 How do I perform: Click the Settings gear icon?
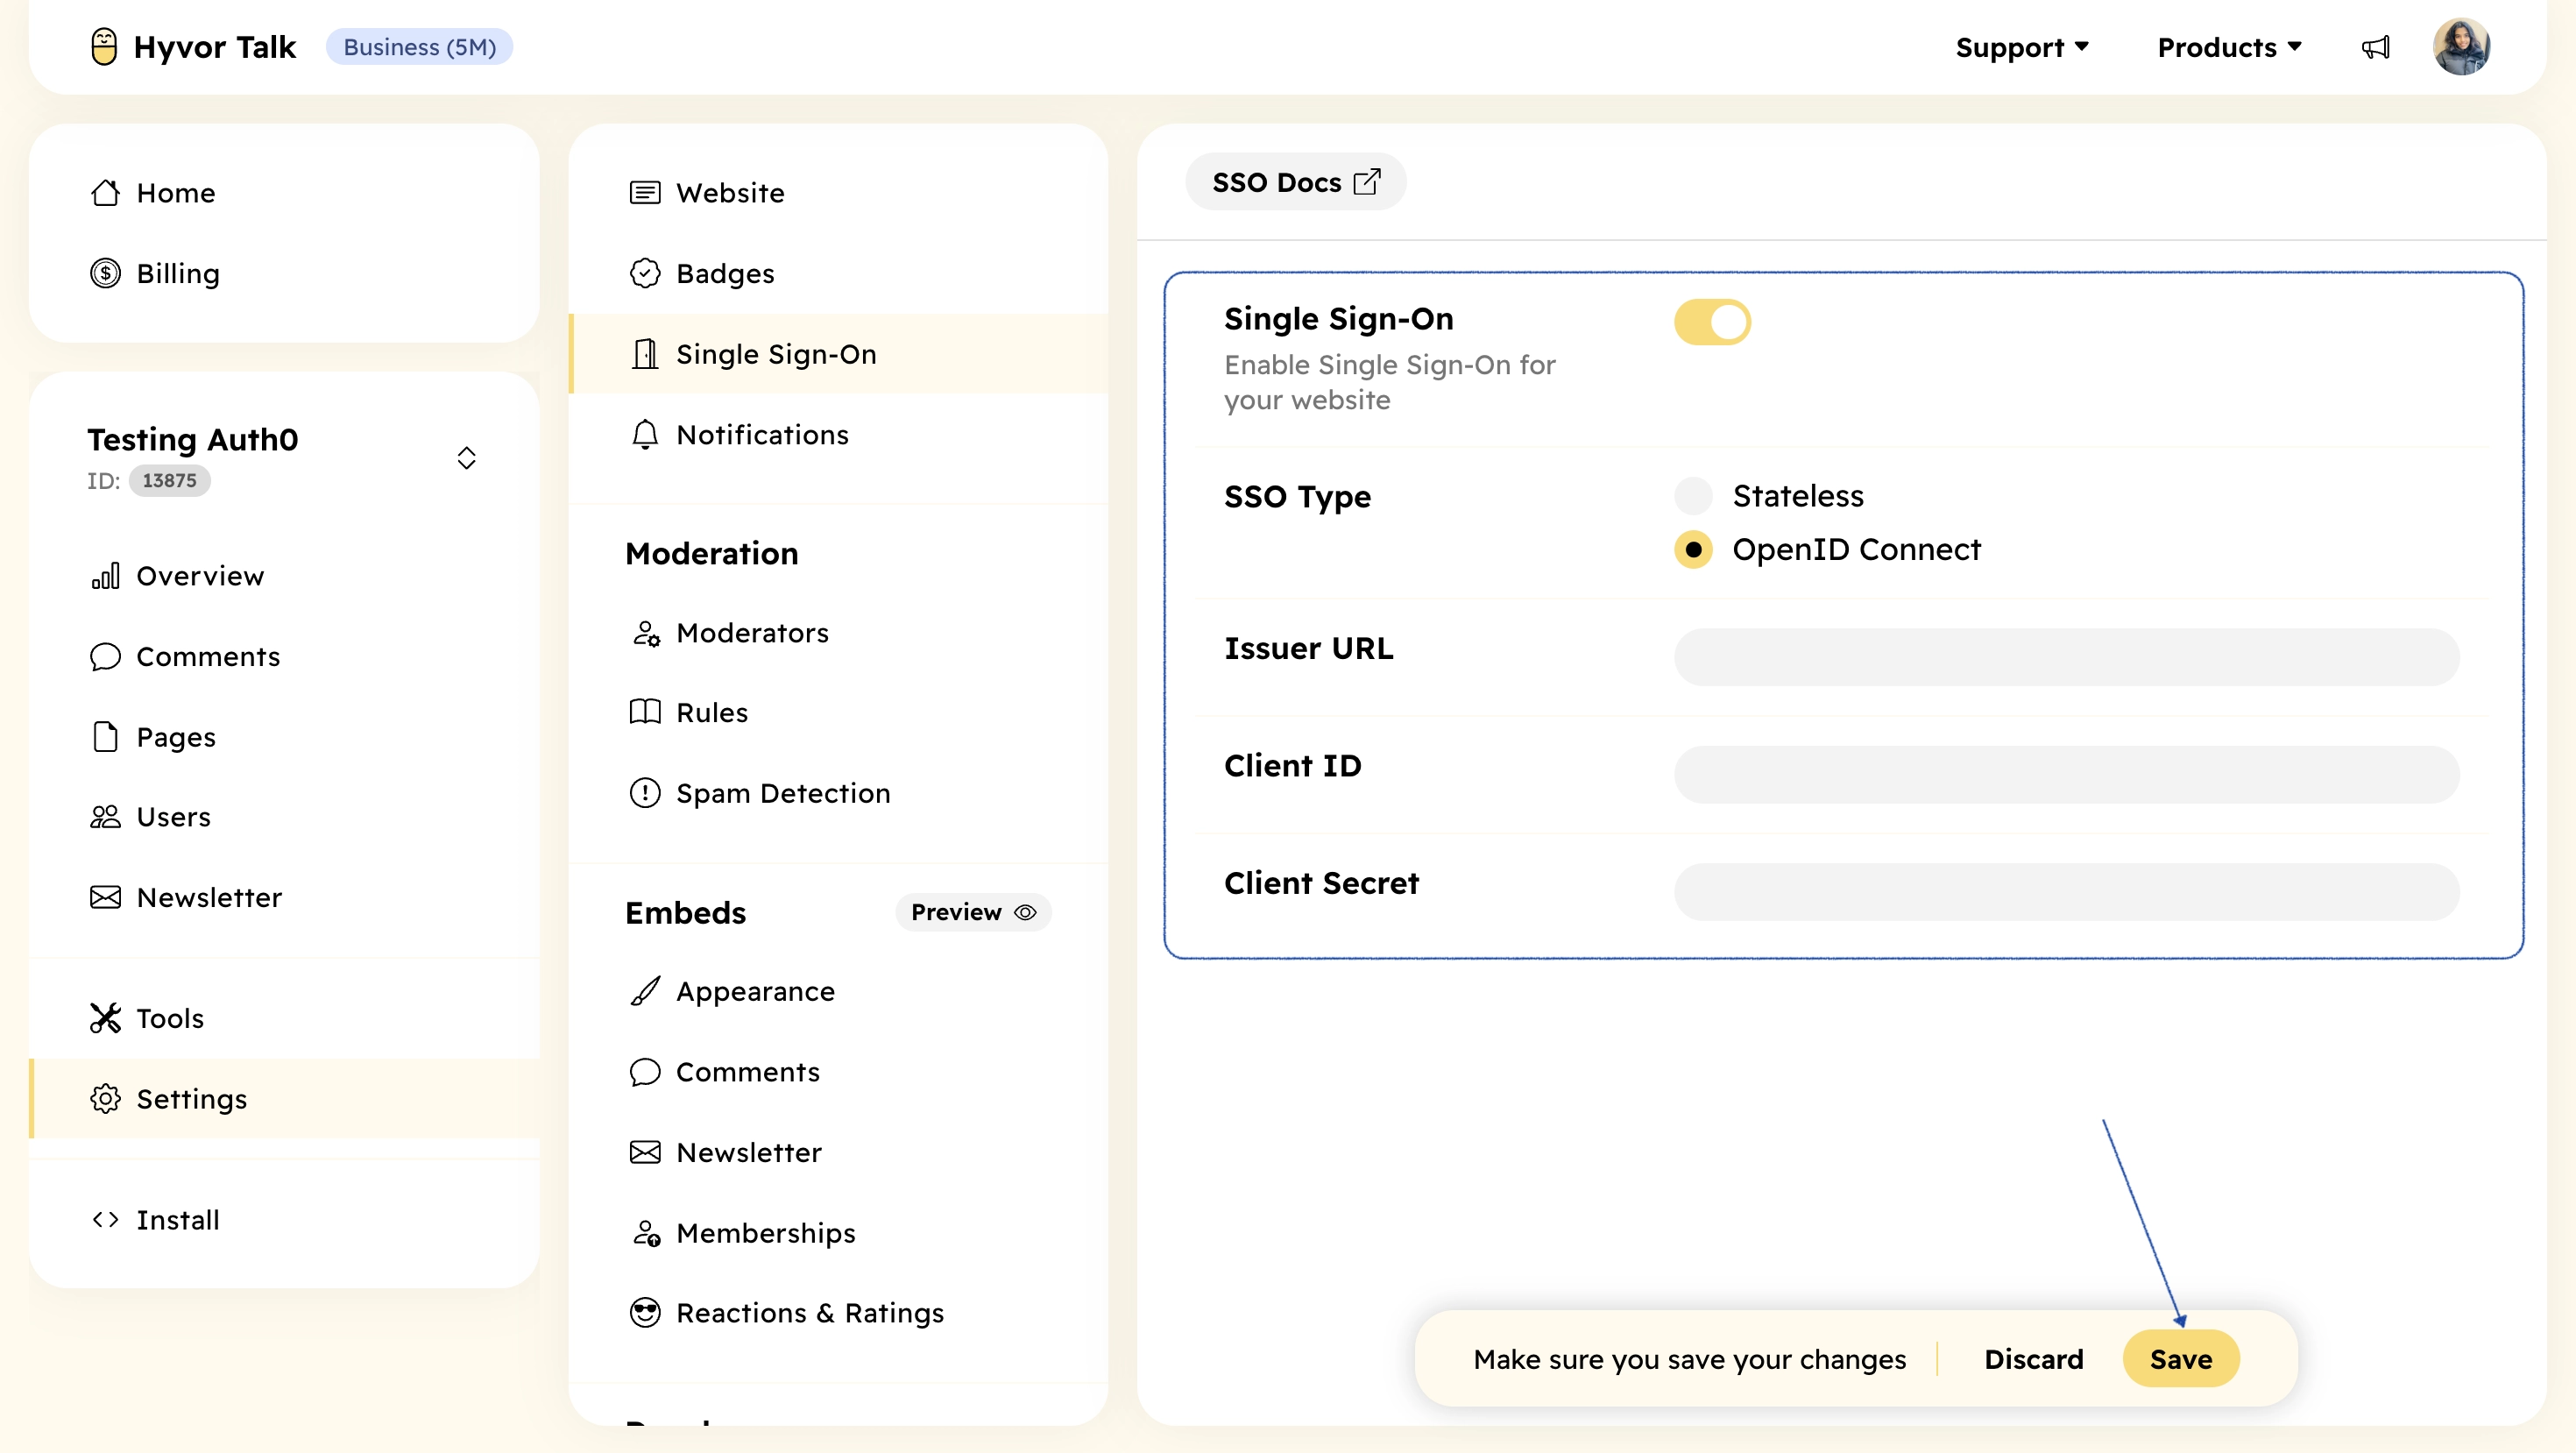[x=105, y=1099]
